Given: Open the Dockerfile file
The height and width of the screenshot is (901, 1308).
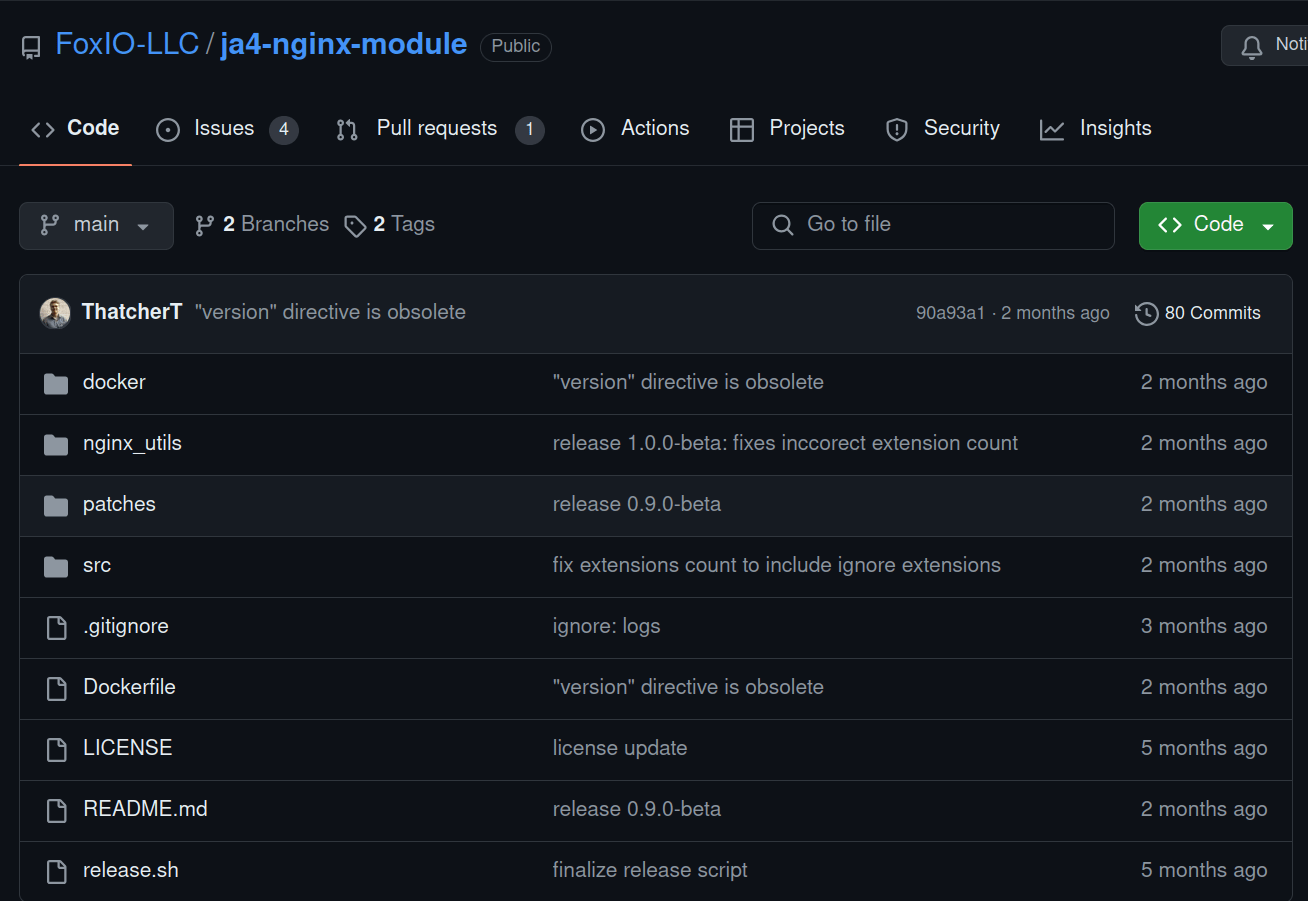Looking at the screenshot, I should tap(129, 687).
